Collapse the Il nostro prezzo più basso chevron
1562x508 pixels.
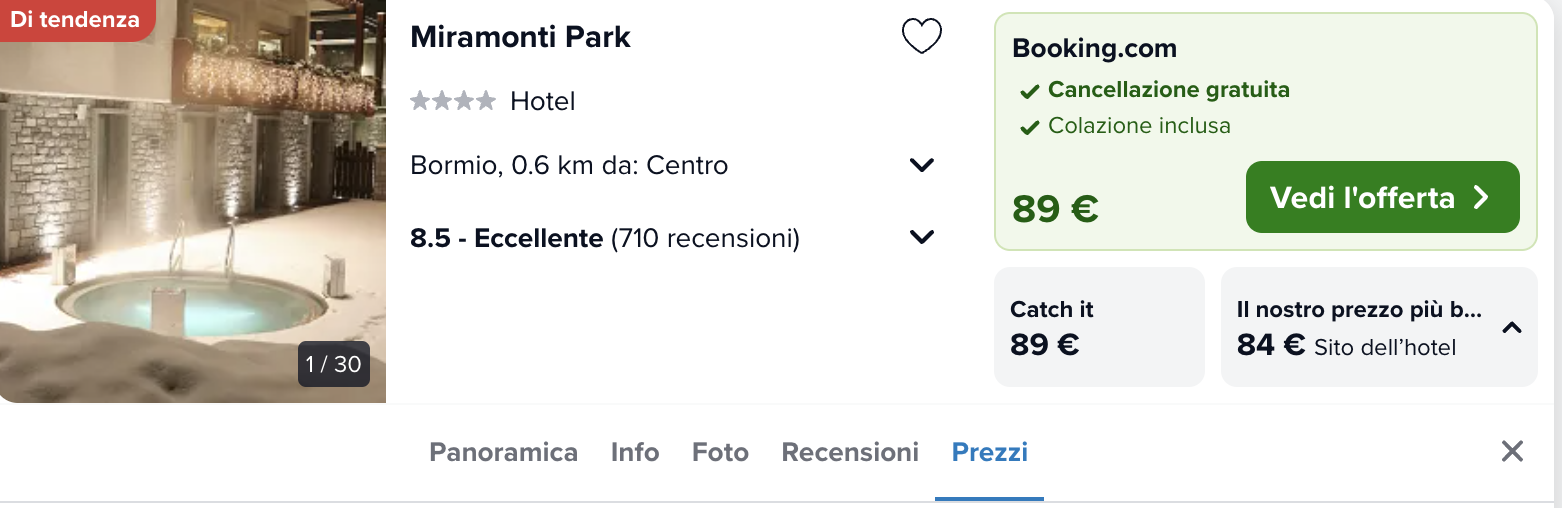[x=1512, y=327]
